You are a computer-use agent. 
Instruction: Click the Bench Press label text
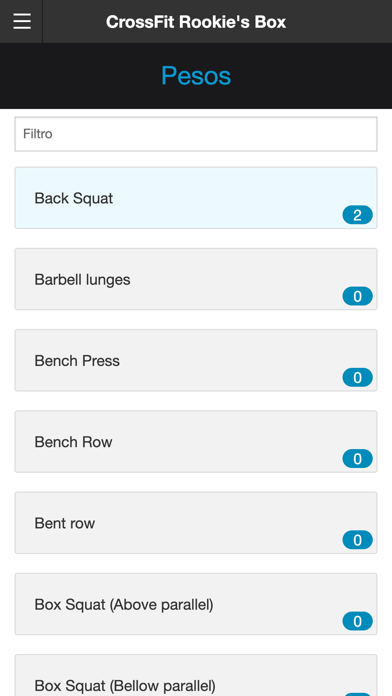point(77,361)
